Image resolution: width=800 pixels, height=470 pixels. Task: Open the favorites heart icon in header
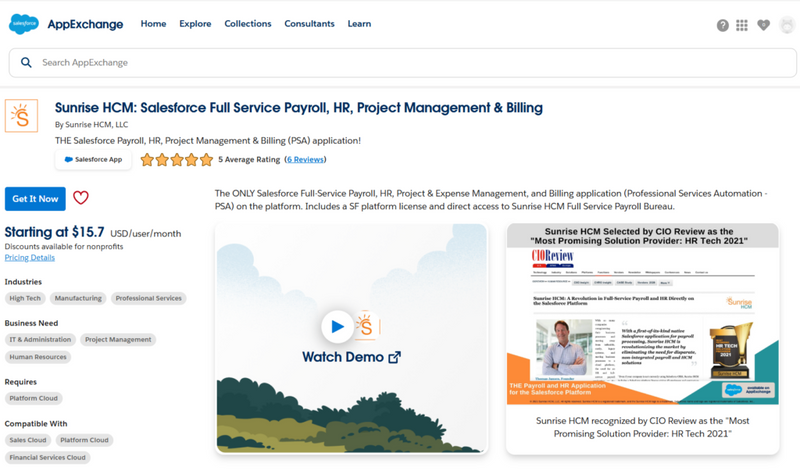[763, 24]
